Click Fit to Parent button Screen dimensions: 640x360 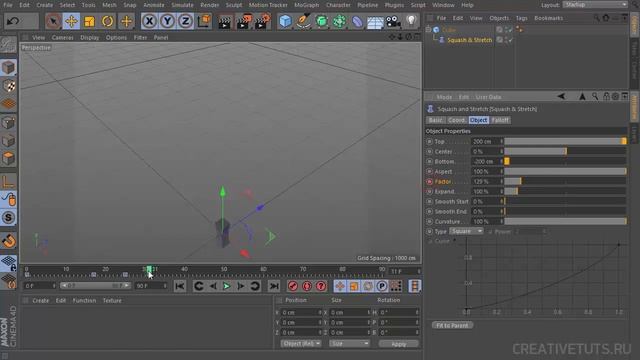point(452,325)
